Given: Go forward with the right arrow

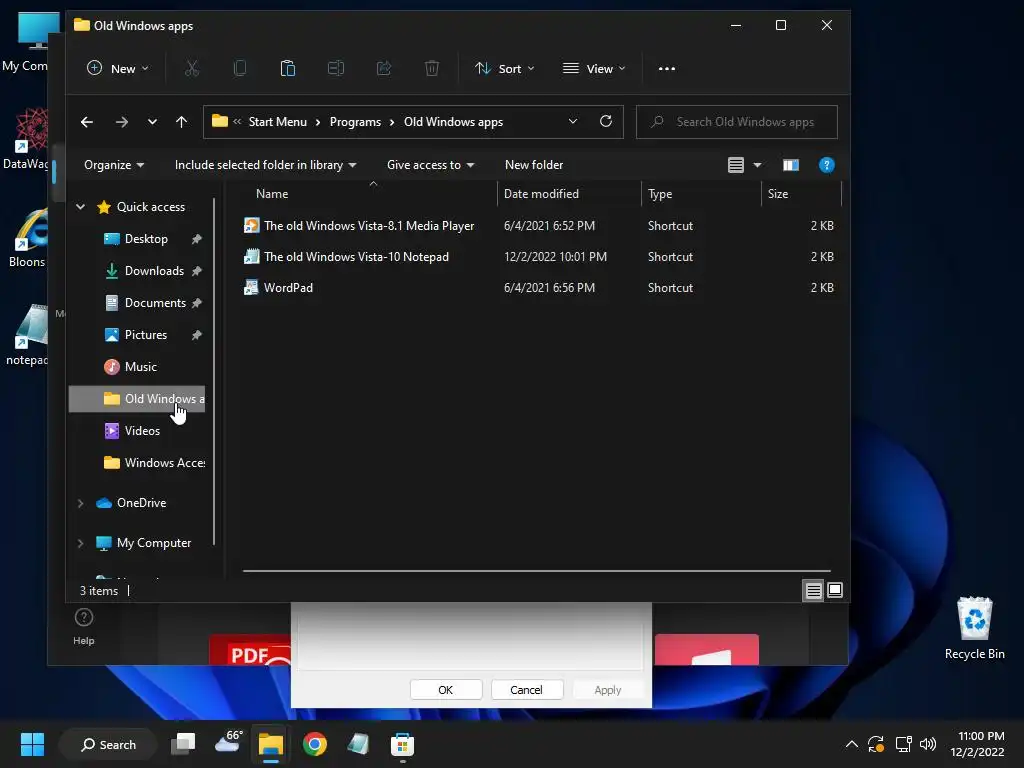Looking at the screenshot, I should pyautogui.click(x=121, y=122).
